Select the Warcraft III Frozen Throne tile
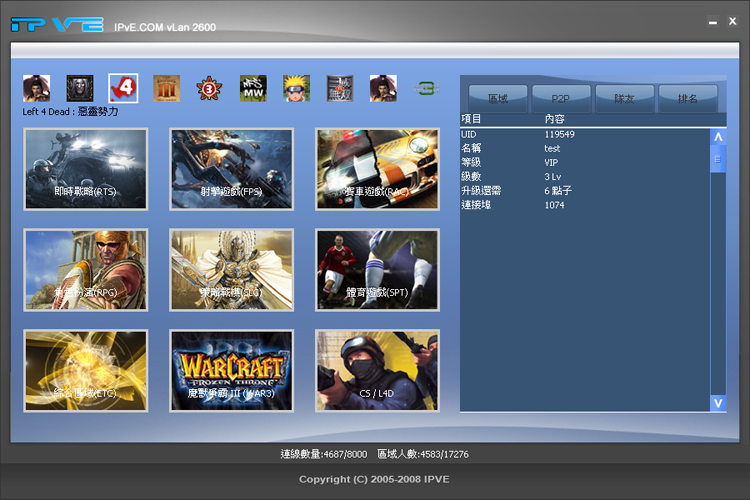The image size is (750, 500). click(x=232, y=371)
